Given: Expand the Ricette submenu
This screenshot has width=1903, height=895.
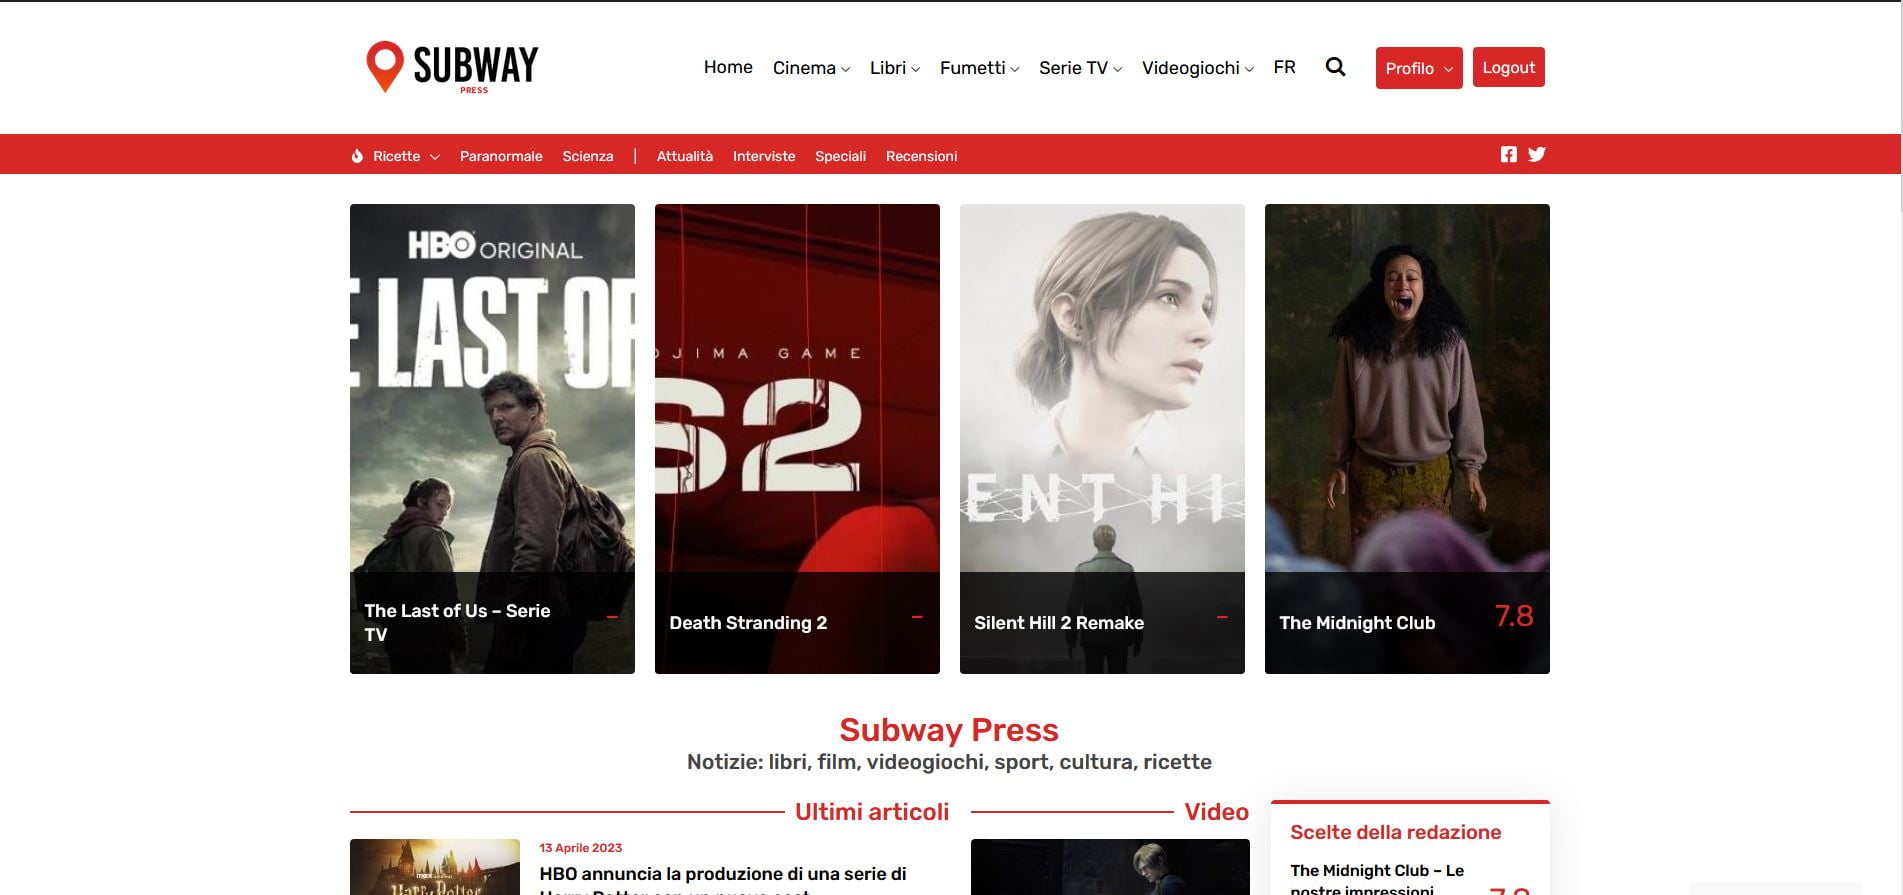Looking at the screenshot, I should coord(406,156).
